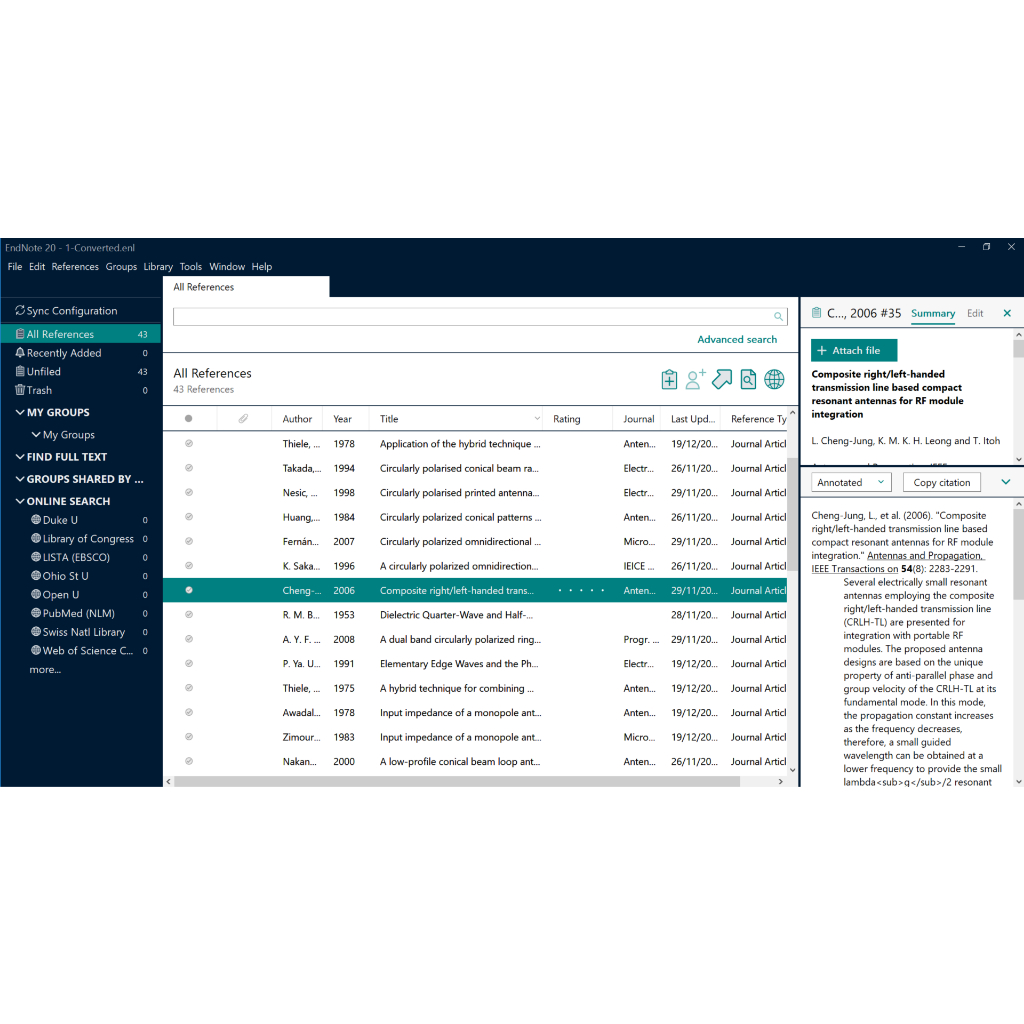Click the share library person-plus icon
1024x1024 pixels.
coord(696,380)
